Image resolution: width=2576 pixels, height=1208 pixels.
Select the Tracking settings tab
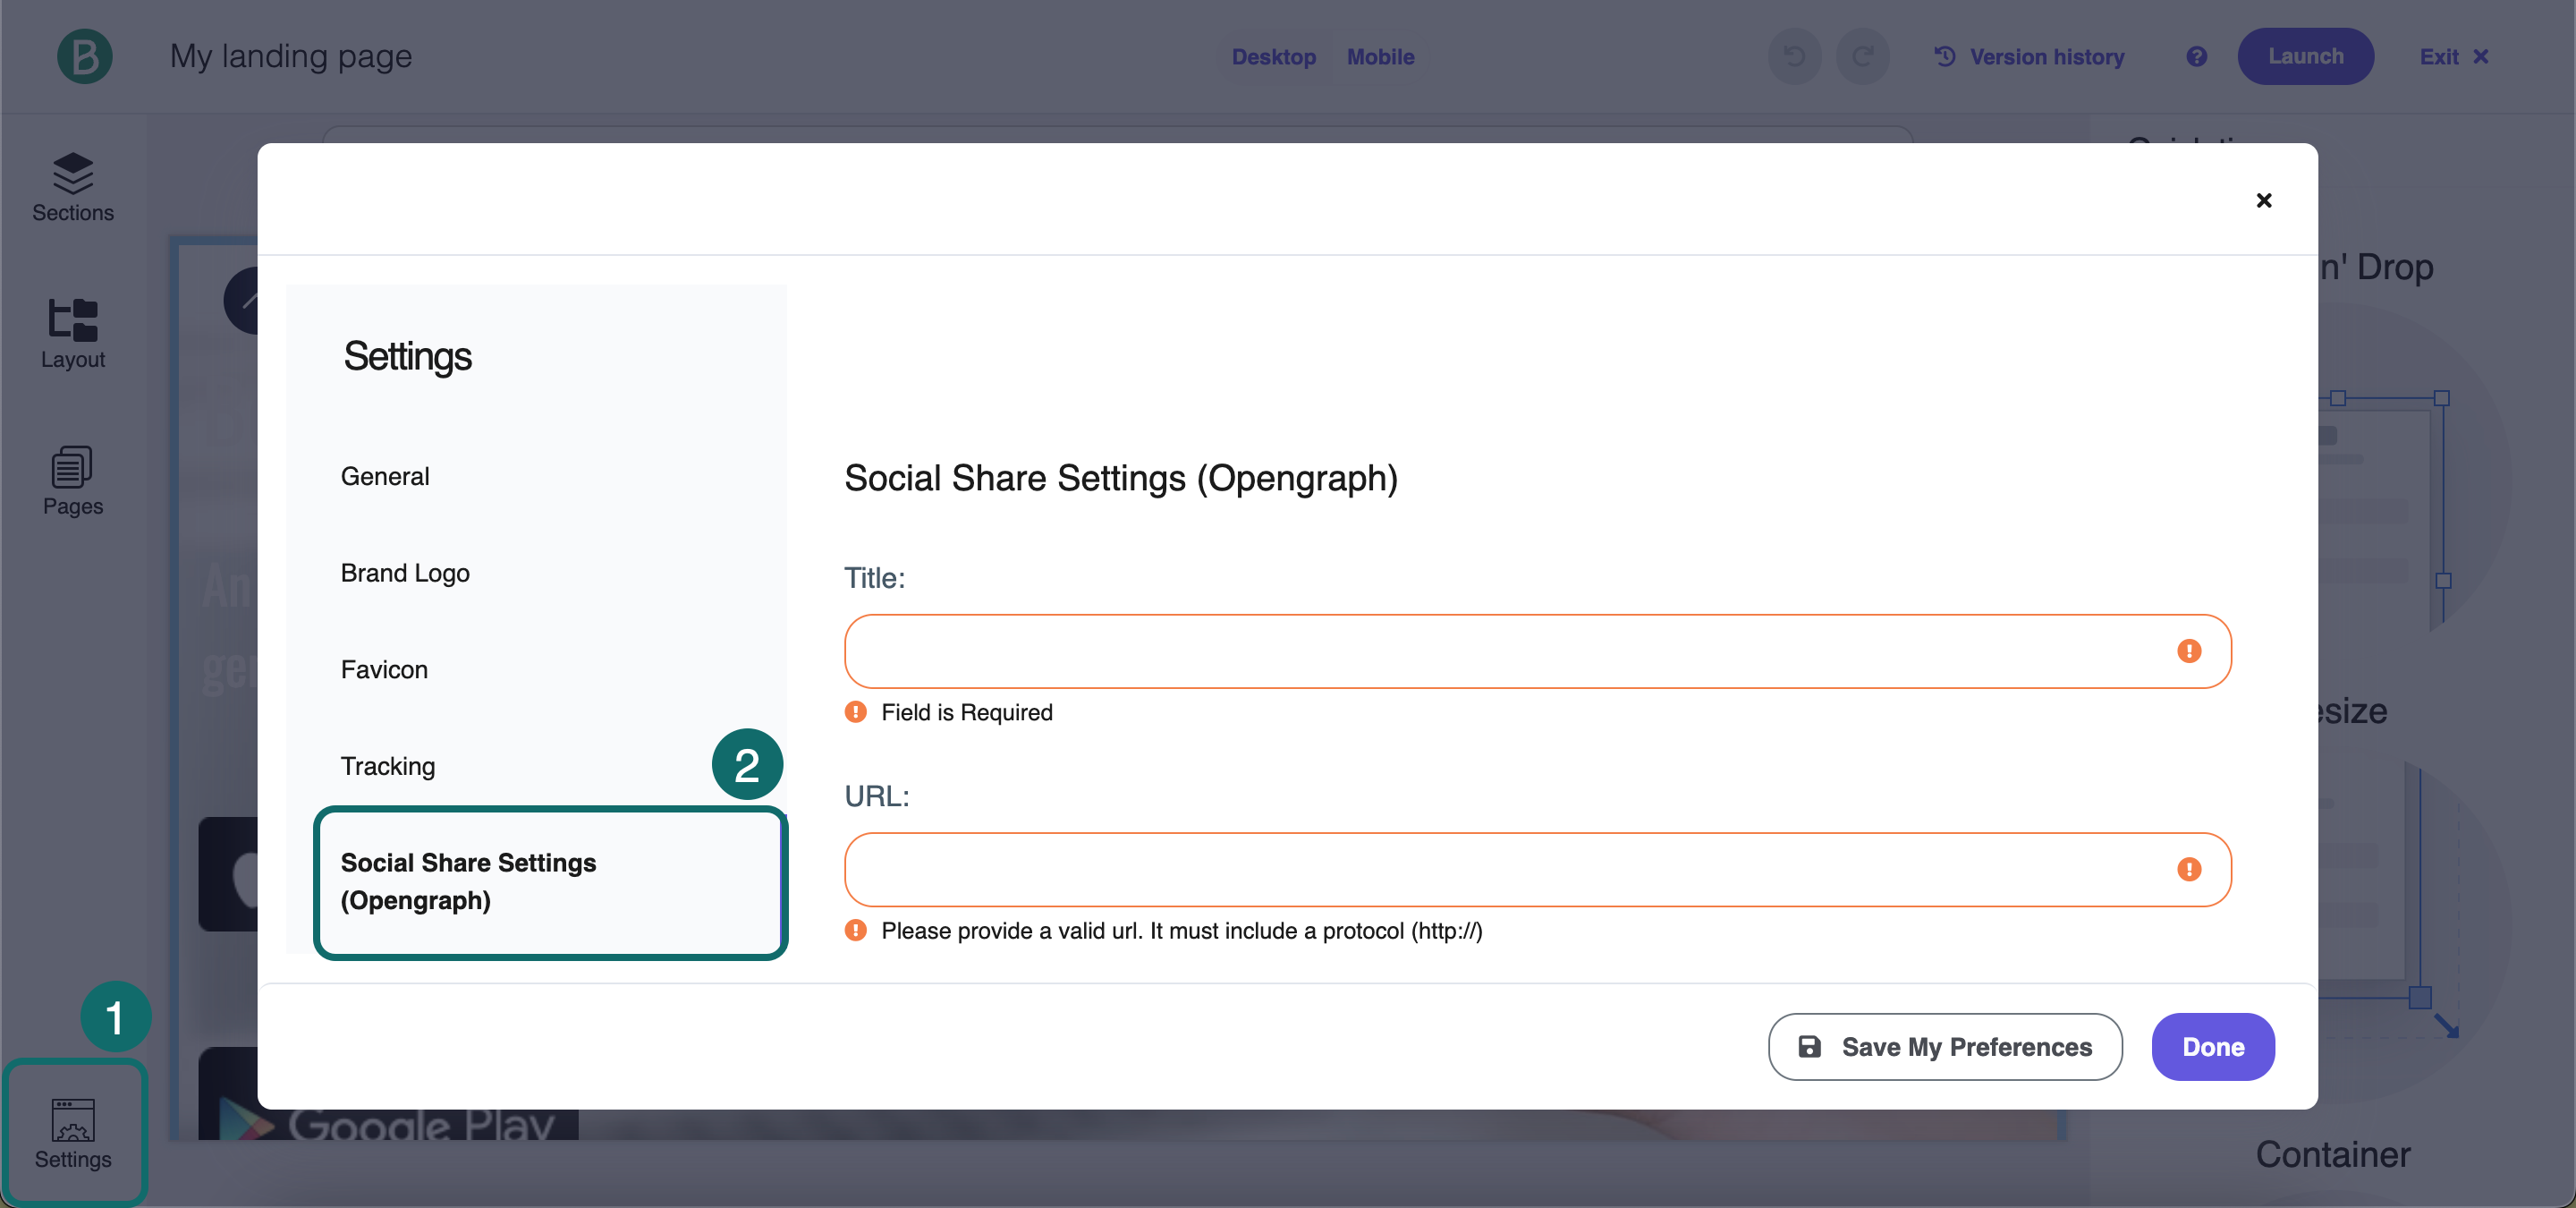388,766
